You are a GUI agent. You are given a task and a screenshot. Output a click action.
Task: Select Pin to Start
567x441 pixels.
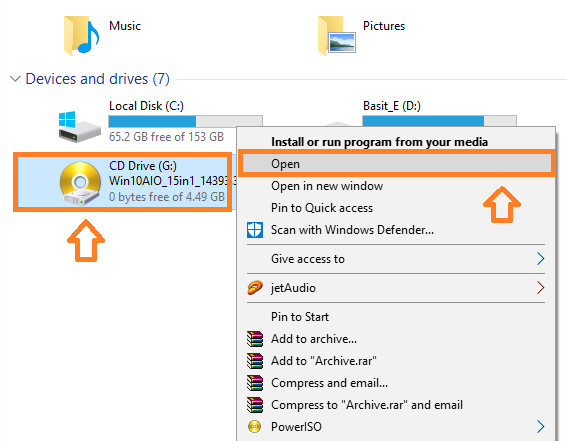point(300,317)
